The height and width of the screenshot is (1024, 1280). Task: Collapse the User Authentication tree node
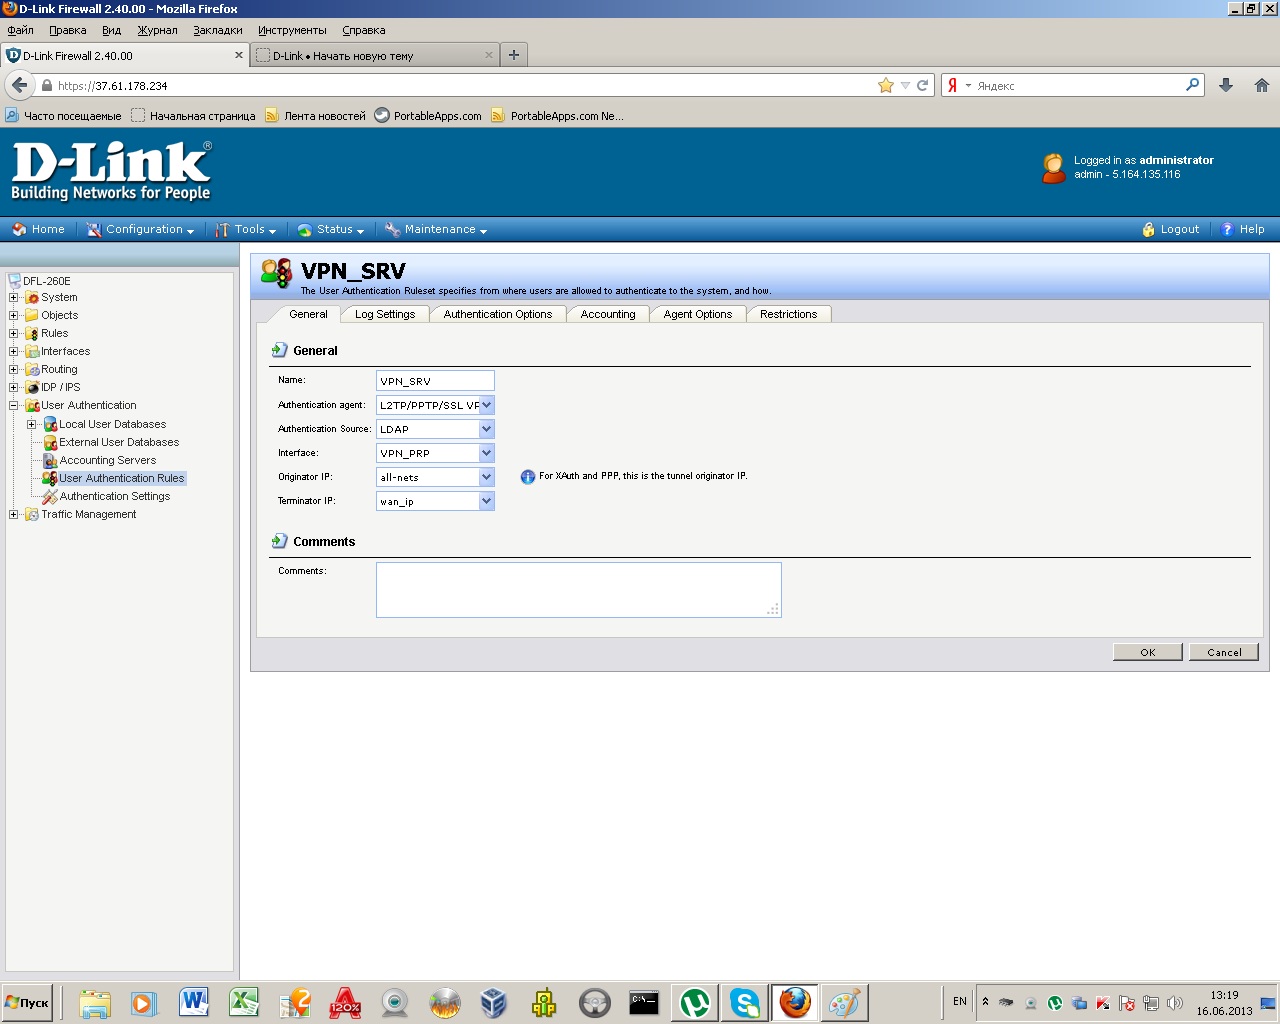coord(14,406)
